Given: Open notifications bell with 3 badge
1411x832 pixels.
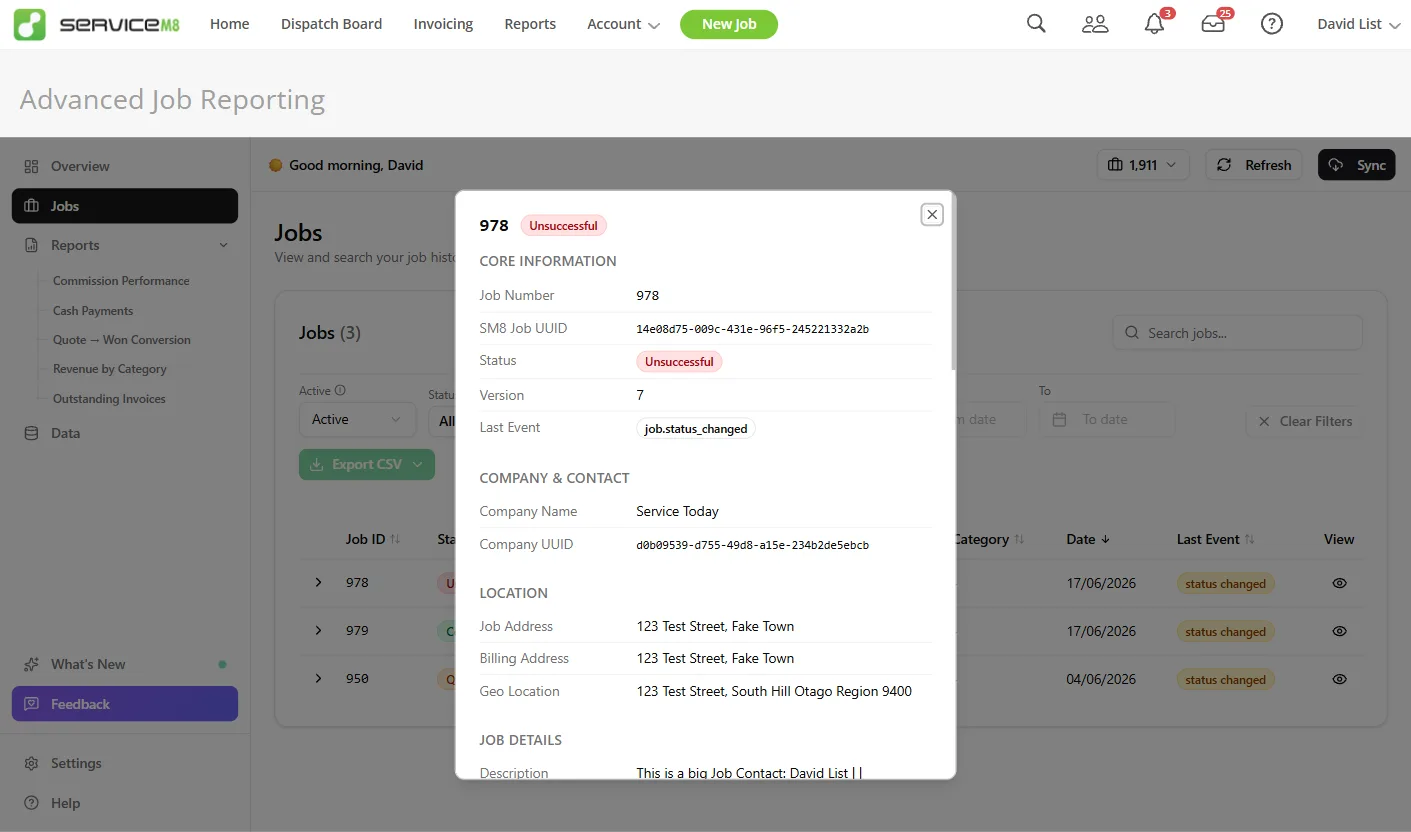Looking at the screenshot, I should tap(1155, 24).
